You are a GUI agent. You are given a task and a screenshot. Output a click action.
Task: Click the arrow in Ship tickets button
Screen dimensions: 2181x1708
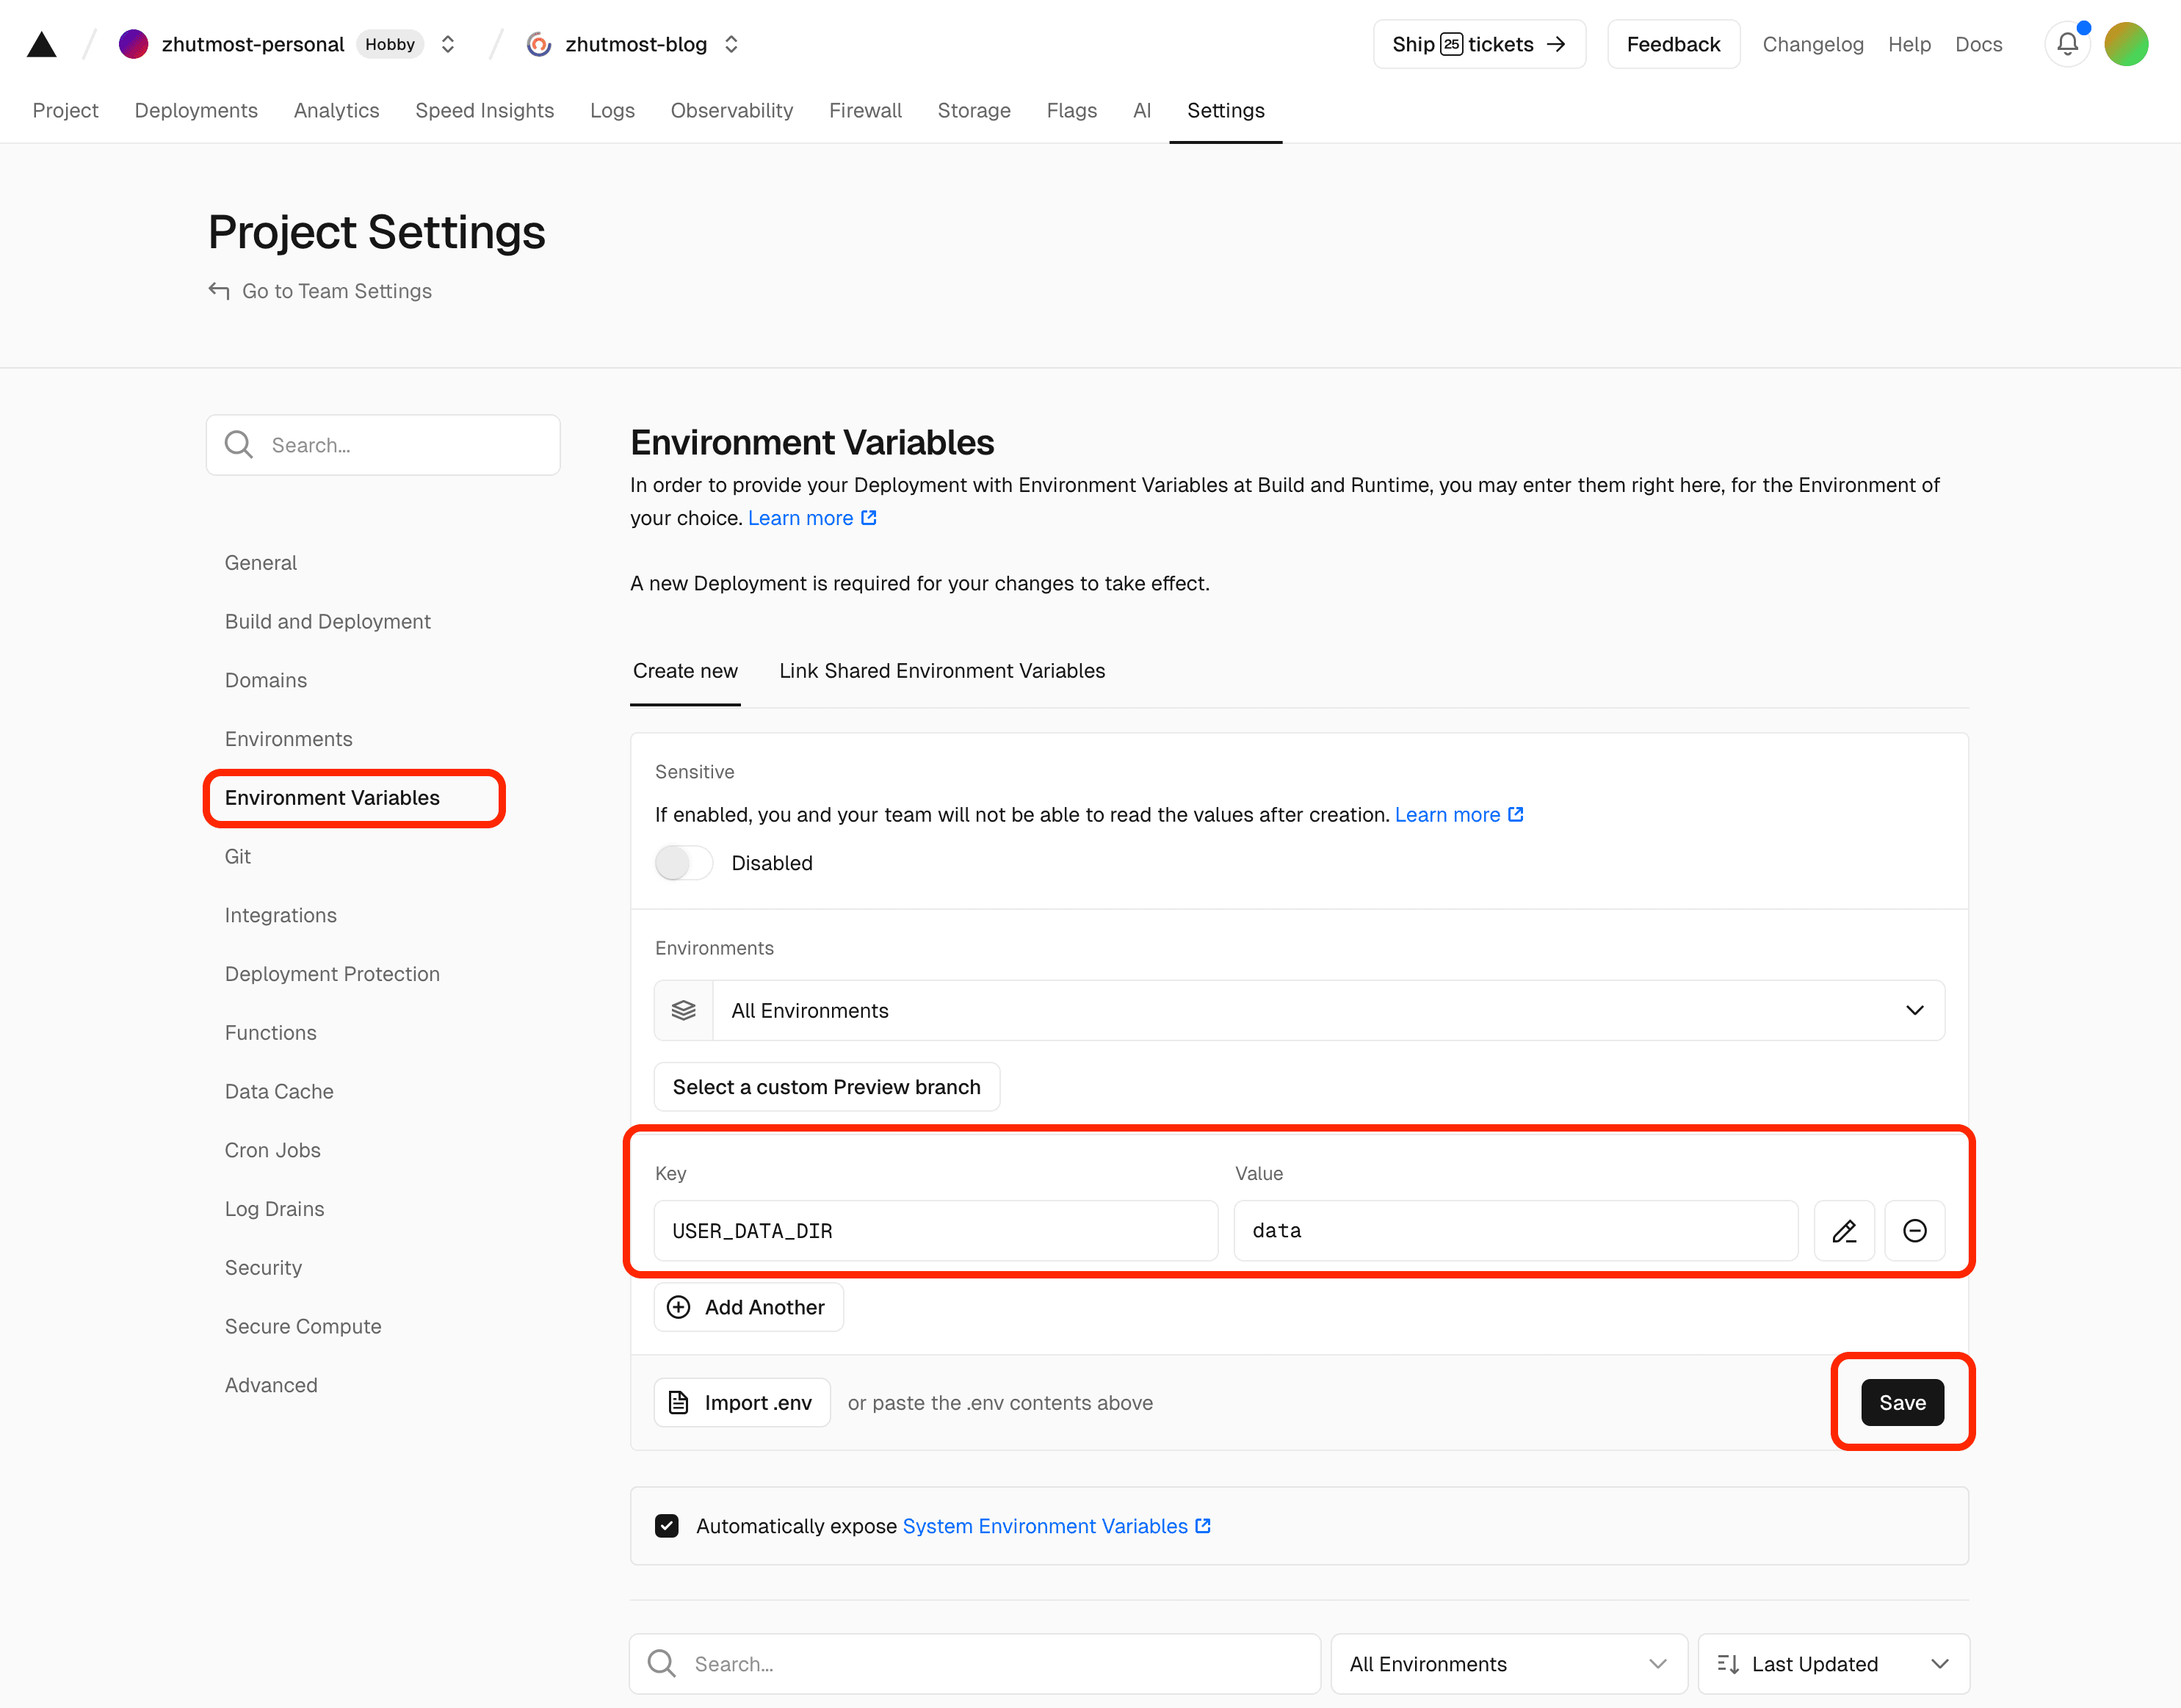tap(1556, 44)
